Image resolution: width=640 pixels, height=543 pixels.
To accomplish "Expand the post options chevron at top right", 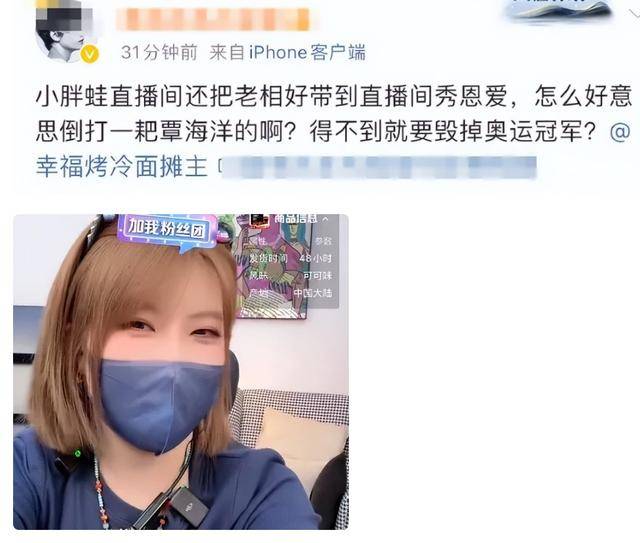I will (633, 14).
